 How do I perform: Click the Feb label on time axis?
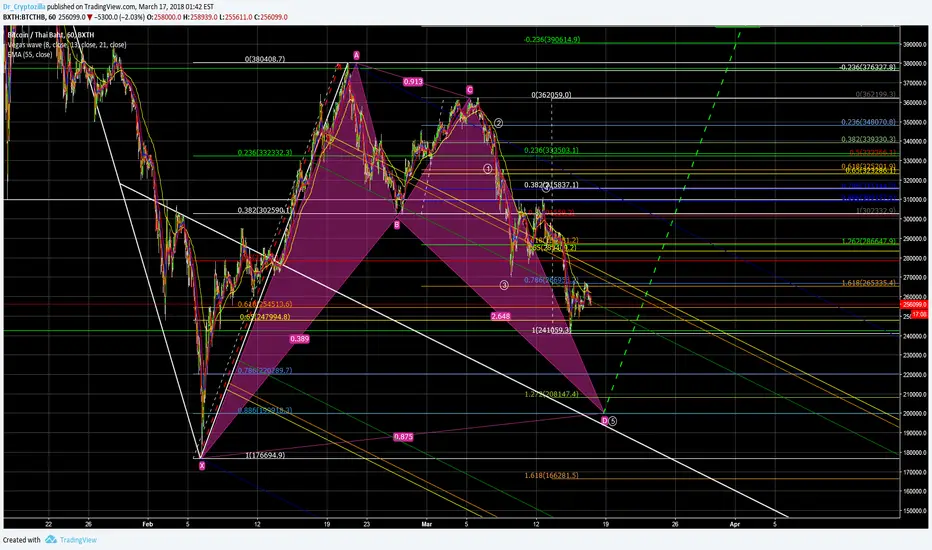(x=147, y=524)
